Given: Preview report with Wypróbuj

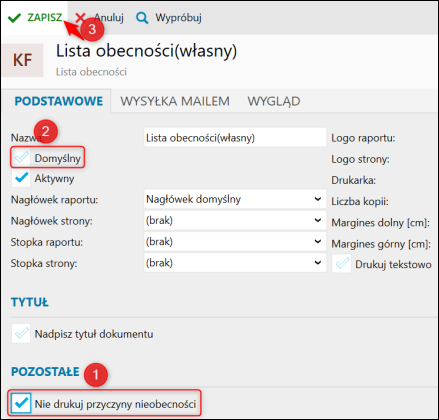Looking at the screenshot, I should click(x=169, y=18).
